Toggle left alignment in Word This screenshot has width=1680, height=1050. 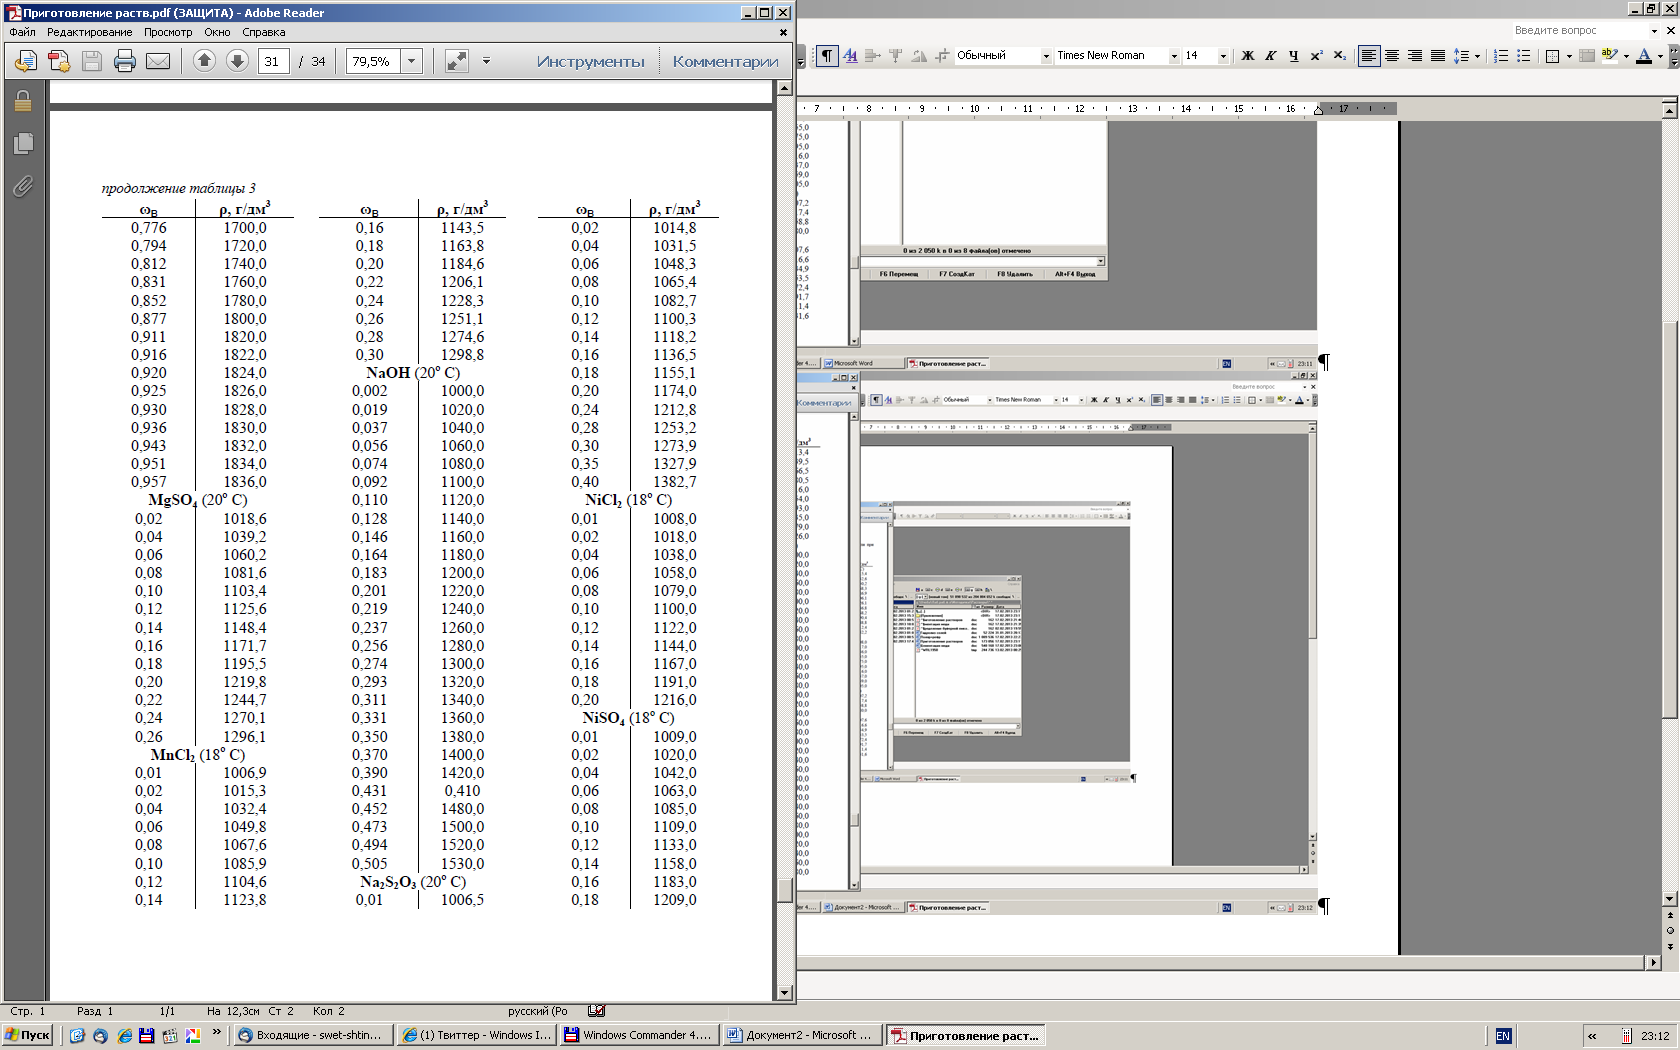1369,56
